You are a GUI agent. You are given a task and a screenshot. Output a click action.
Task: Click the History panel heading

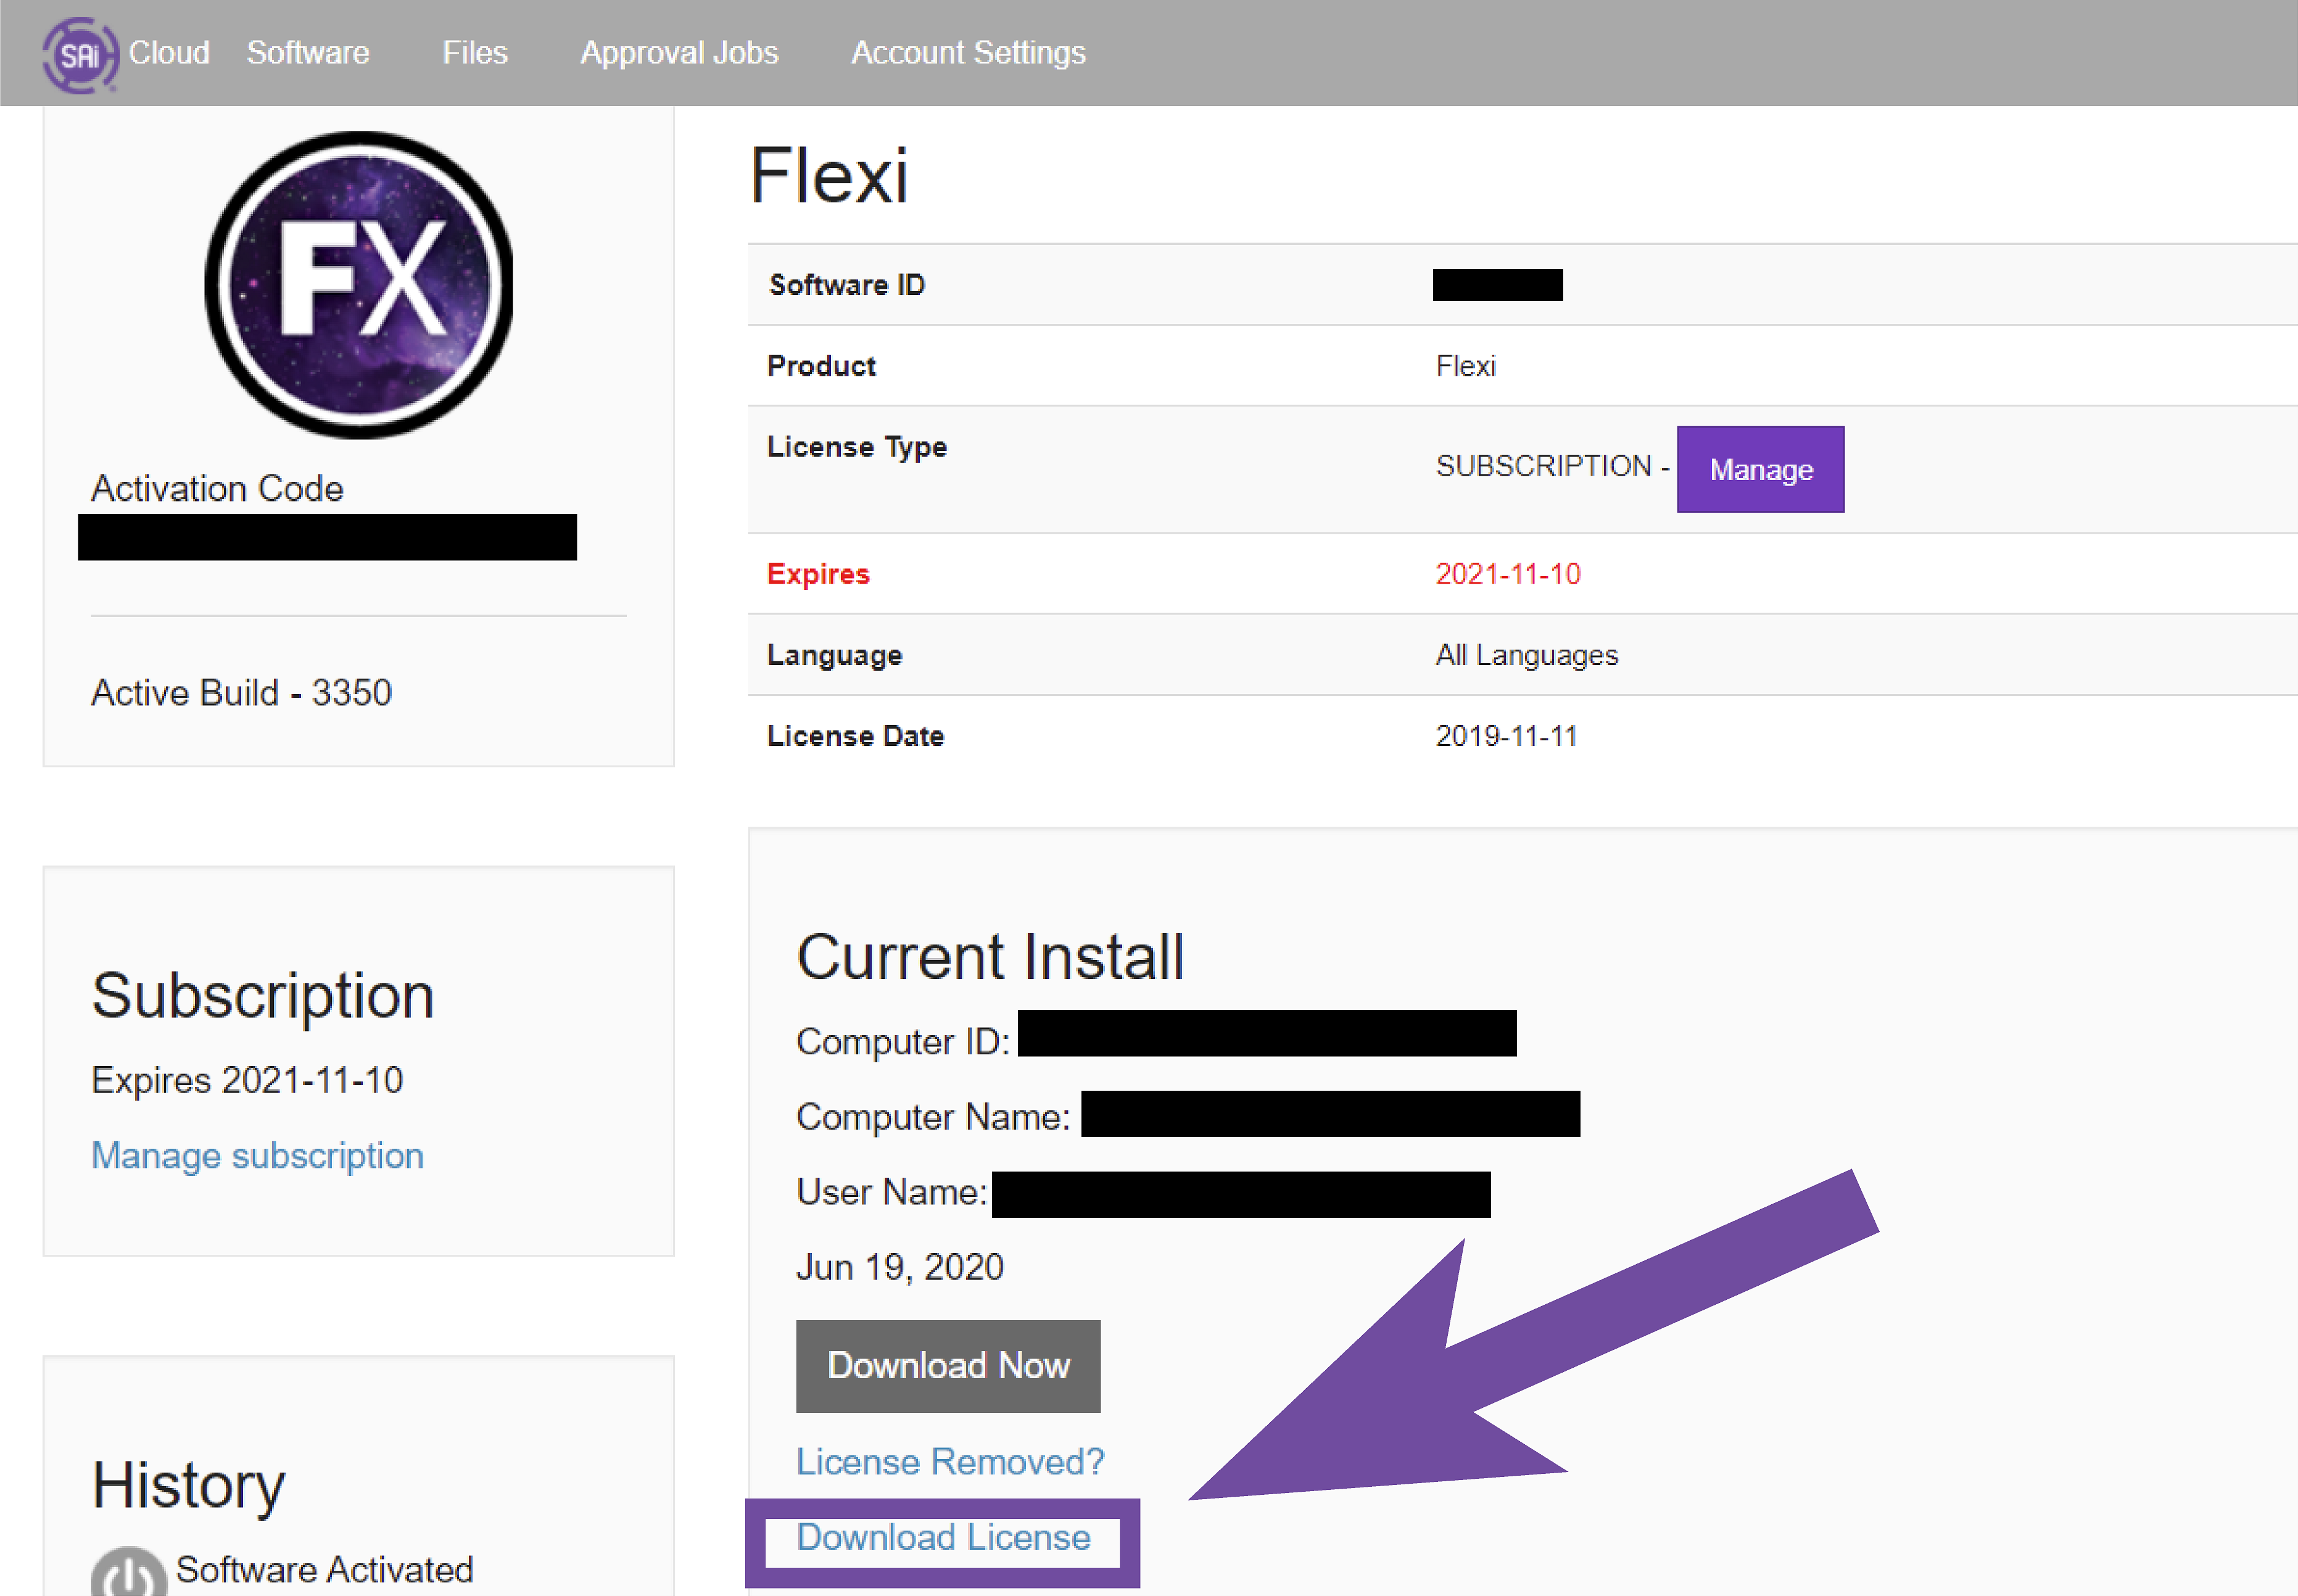tap(188, 1486)
